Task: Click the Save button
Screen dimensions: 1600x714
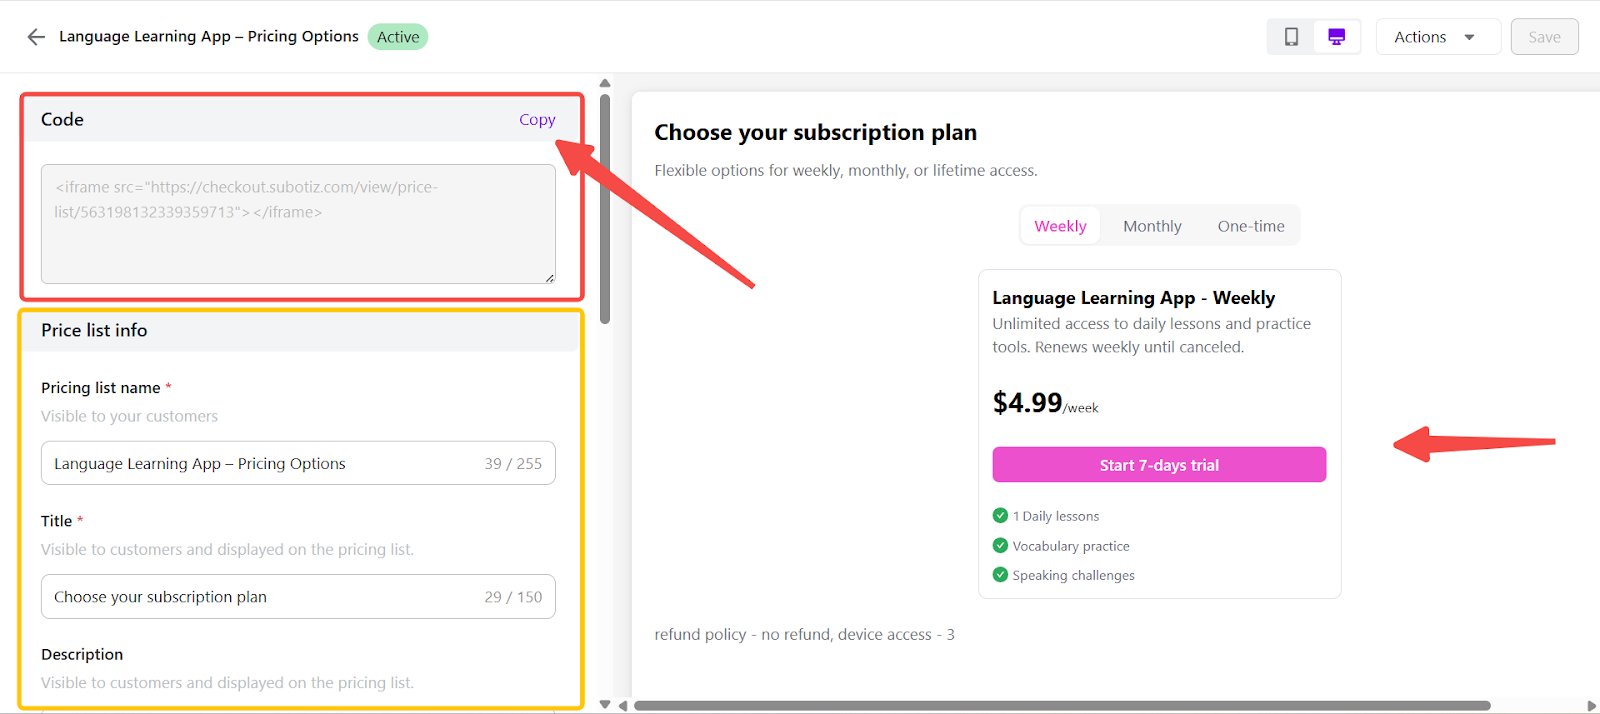Action: coord(1544,37)
